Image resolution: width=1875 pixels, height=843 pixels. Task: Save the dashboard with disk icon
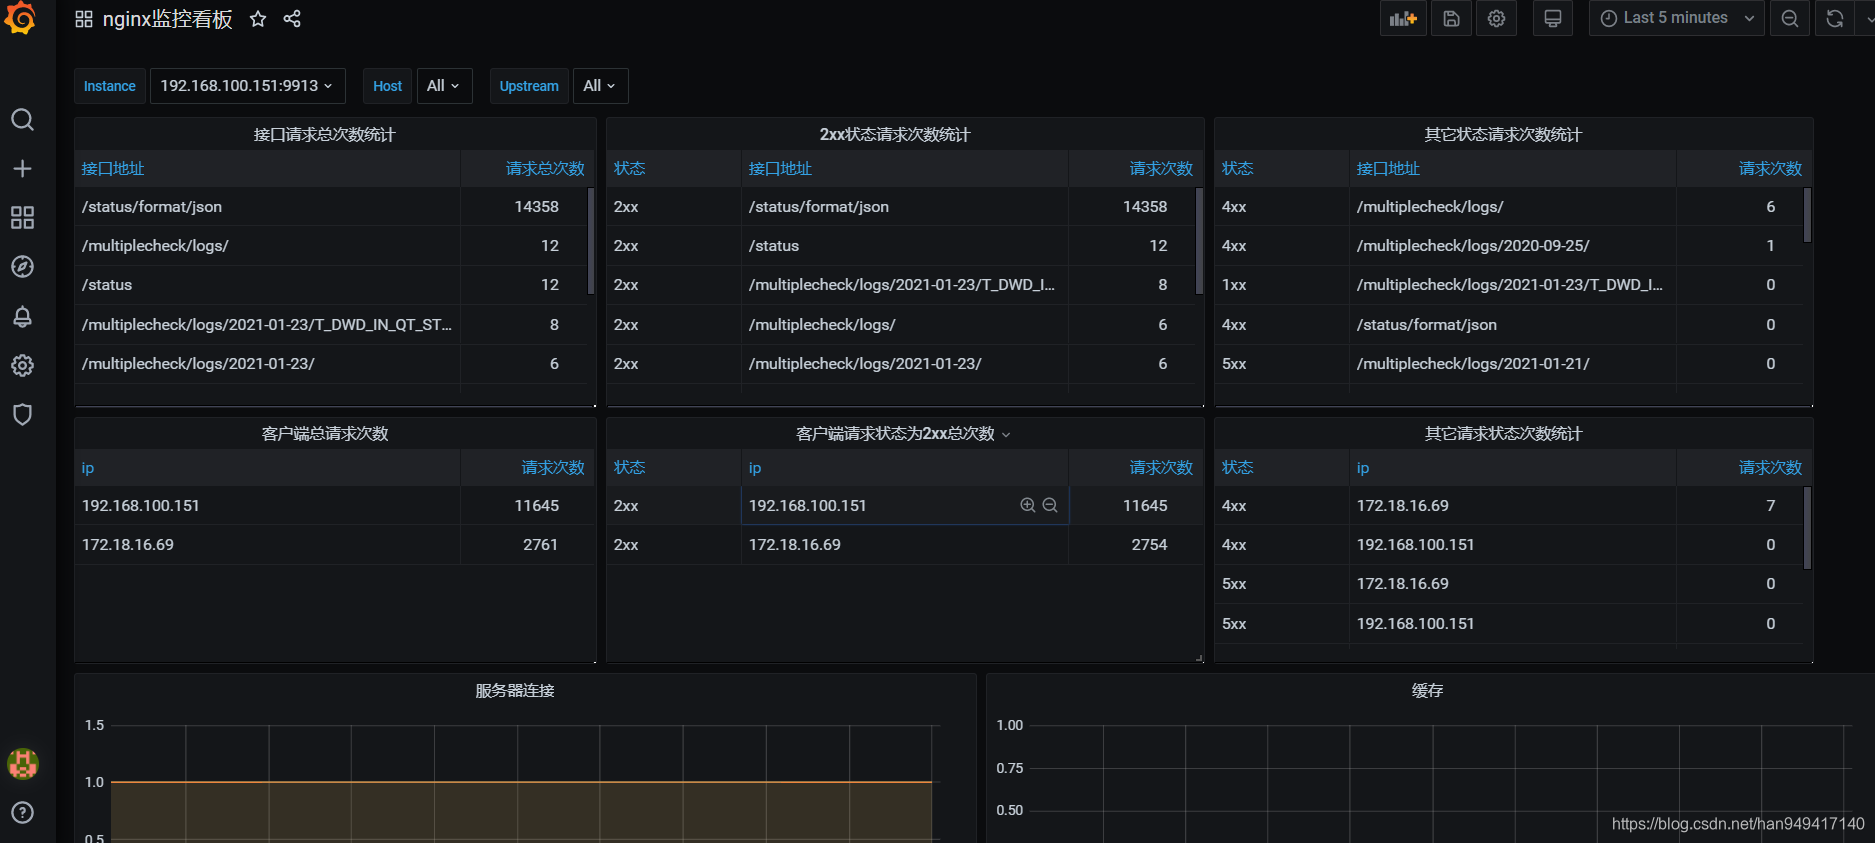1451,18
